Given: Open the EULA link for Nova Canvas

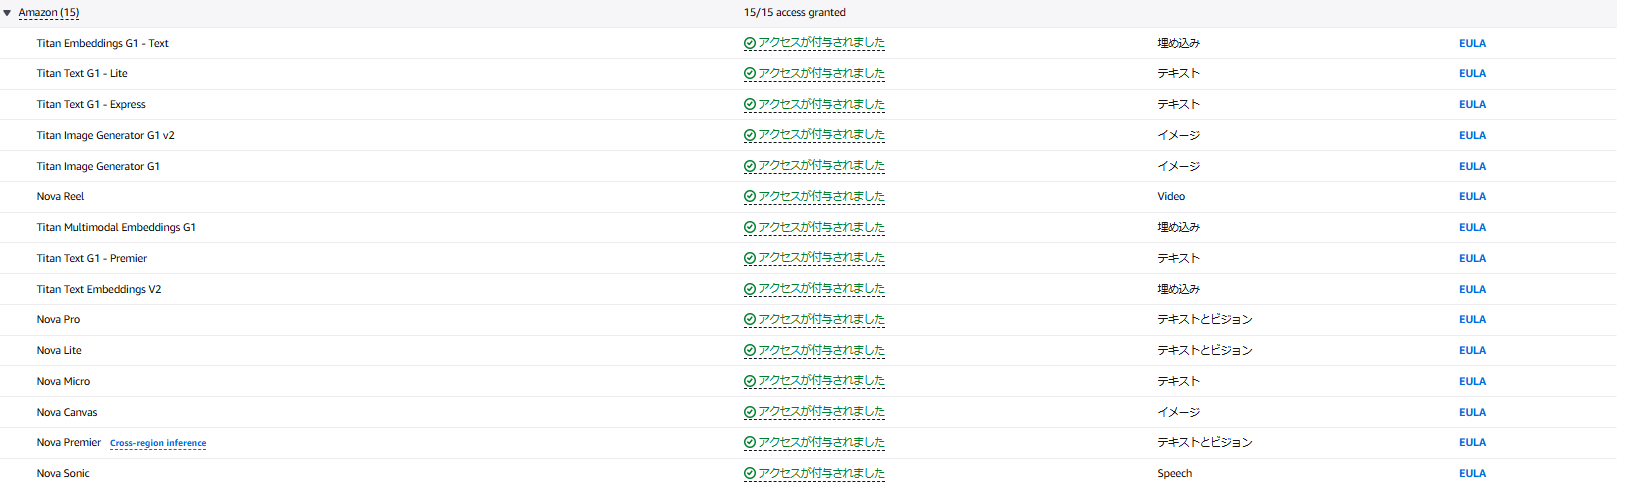Looking at the screenshot, I should [x=1472, y=413].
